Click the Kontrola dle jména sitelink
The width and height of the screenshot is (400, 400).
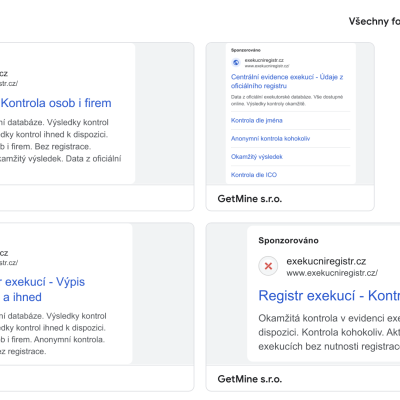257,120
